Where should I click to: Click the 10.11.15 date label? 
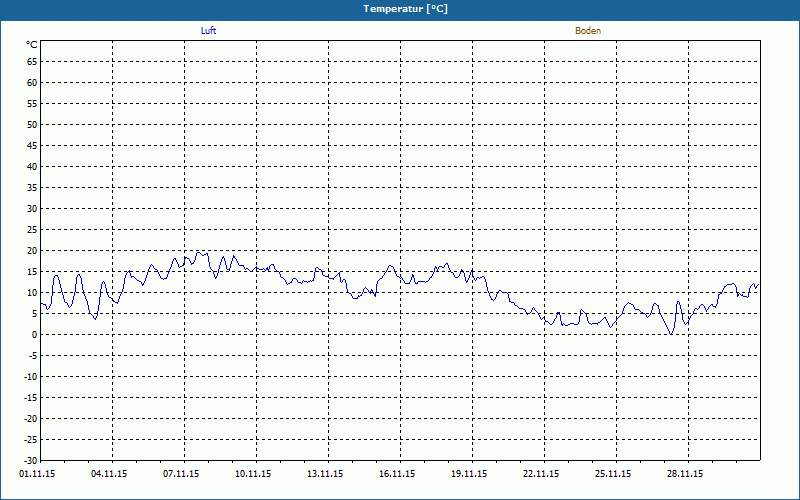(253, 474)
